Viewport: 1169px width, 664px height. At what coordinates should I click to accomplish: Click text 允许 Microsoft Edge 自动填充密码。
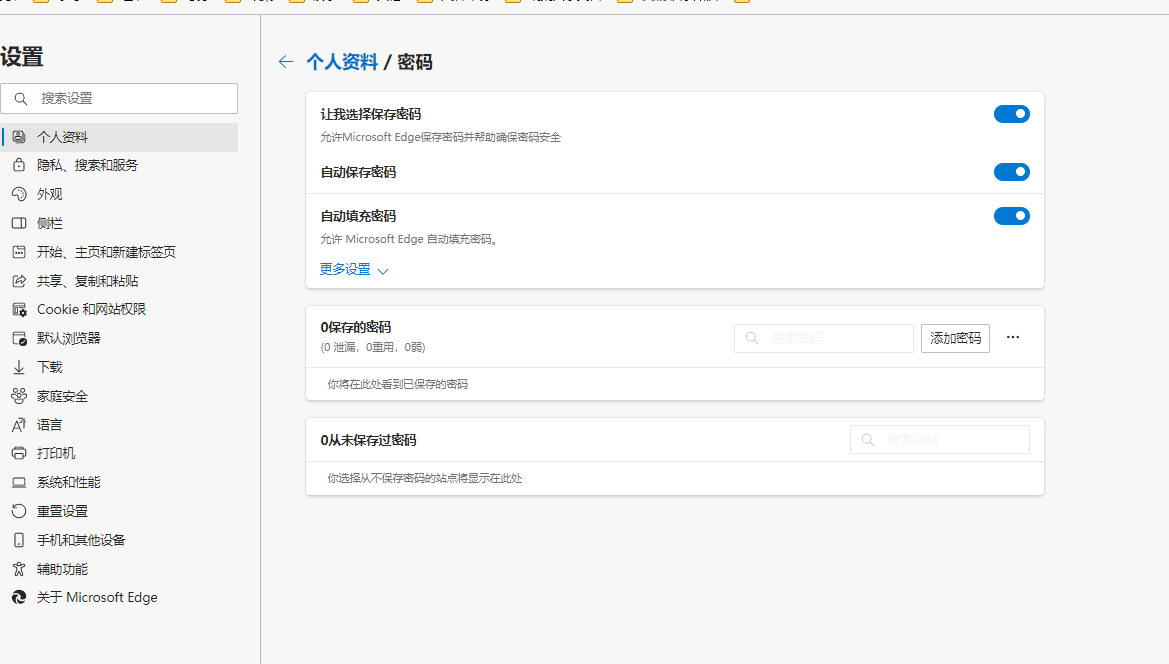coord(409,239)
